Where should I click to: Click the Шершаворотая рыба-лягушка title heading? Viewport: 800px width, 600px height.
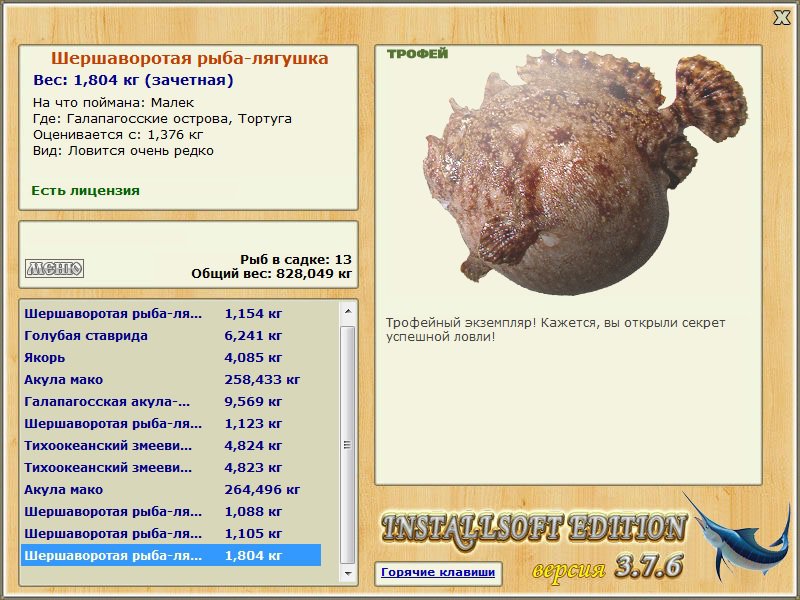(x=189, y=58)
